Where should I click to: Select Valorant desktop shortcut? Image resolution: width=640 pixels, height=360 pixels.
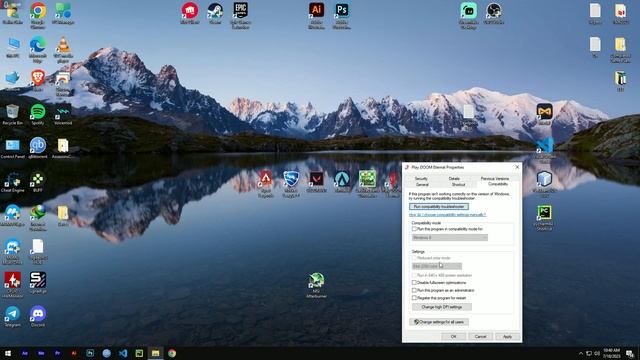pos(316,182)
